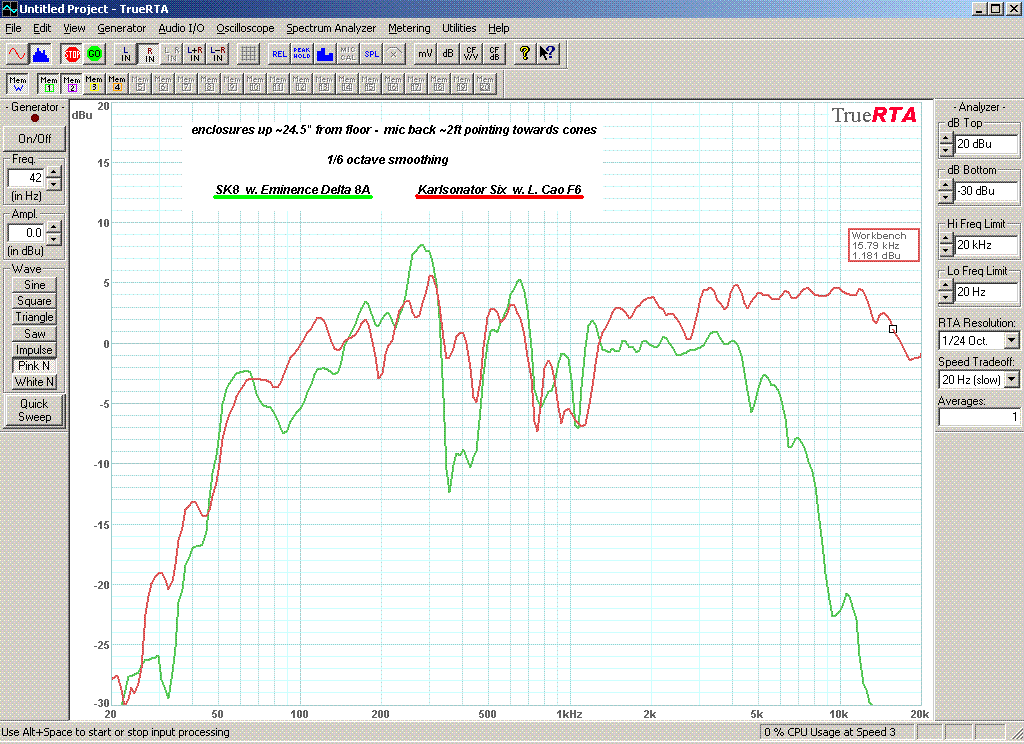Image resolution: width=1024 pixels, height=744 pixels.
Task: Adjust the generator Freq spinner arrows
Action: (x=55, y=178)
